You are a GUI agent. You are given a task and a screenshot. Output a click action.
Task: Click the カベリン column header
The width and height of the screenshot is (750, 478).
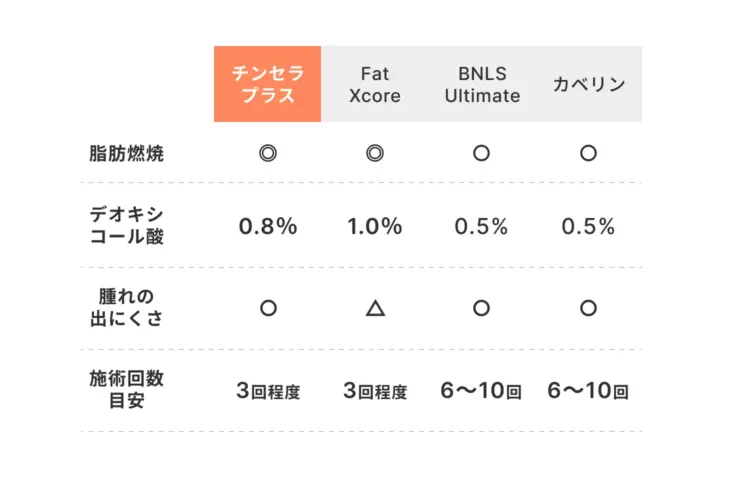tap(589, 84)
